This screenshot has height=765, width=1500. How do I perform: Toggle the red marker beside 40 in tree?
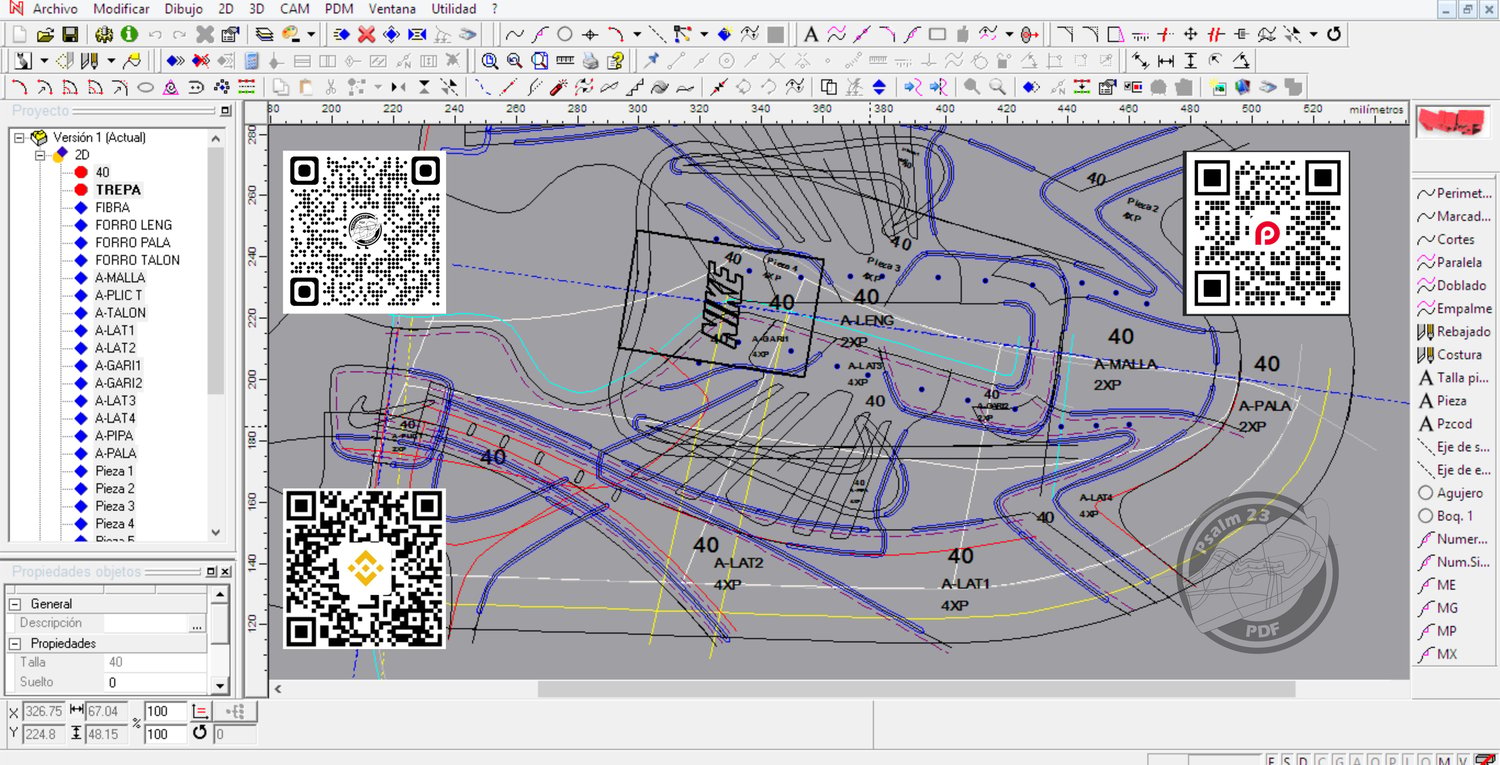[x=82, y=172]
